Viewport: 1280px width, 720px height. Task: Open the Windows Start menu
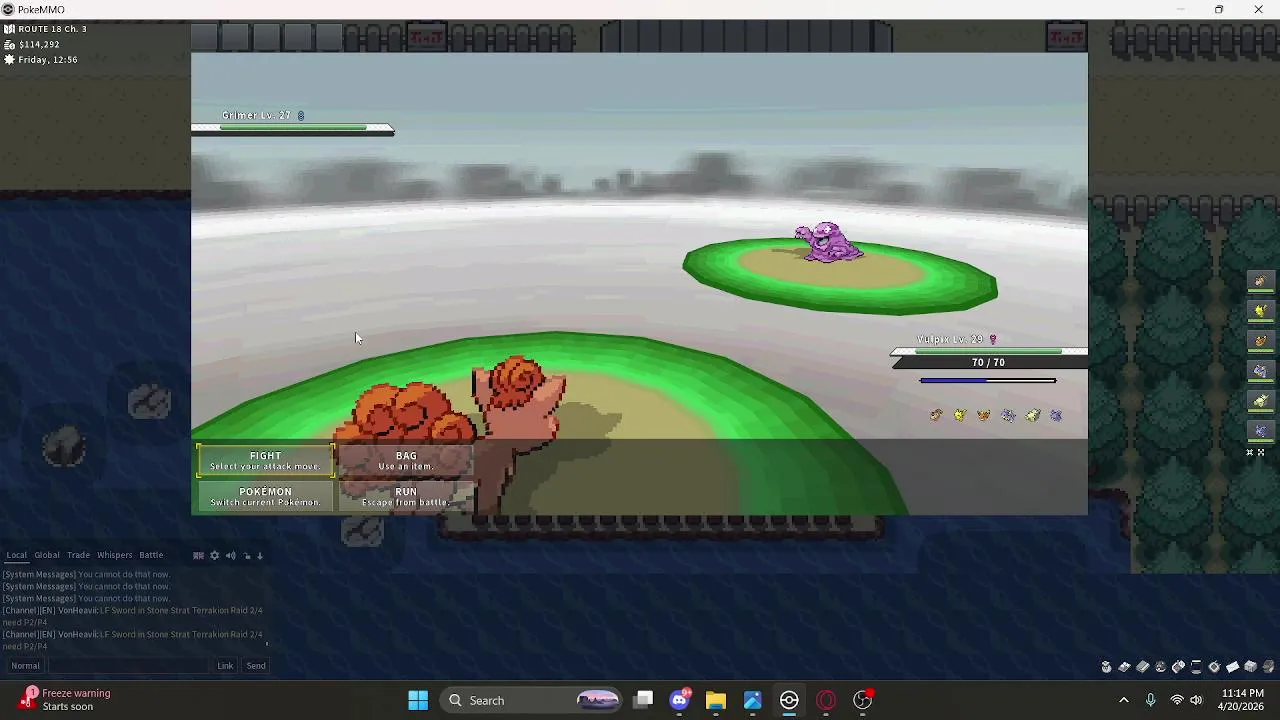tap(418, 700)
